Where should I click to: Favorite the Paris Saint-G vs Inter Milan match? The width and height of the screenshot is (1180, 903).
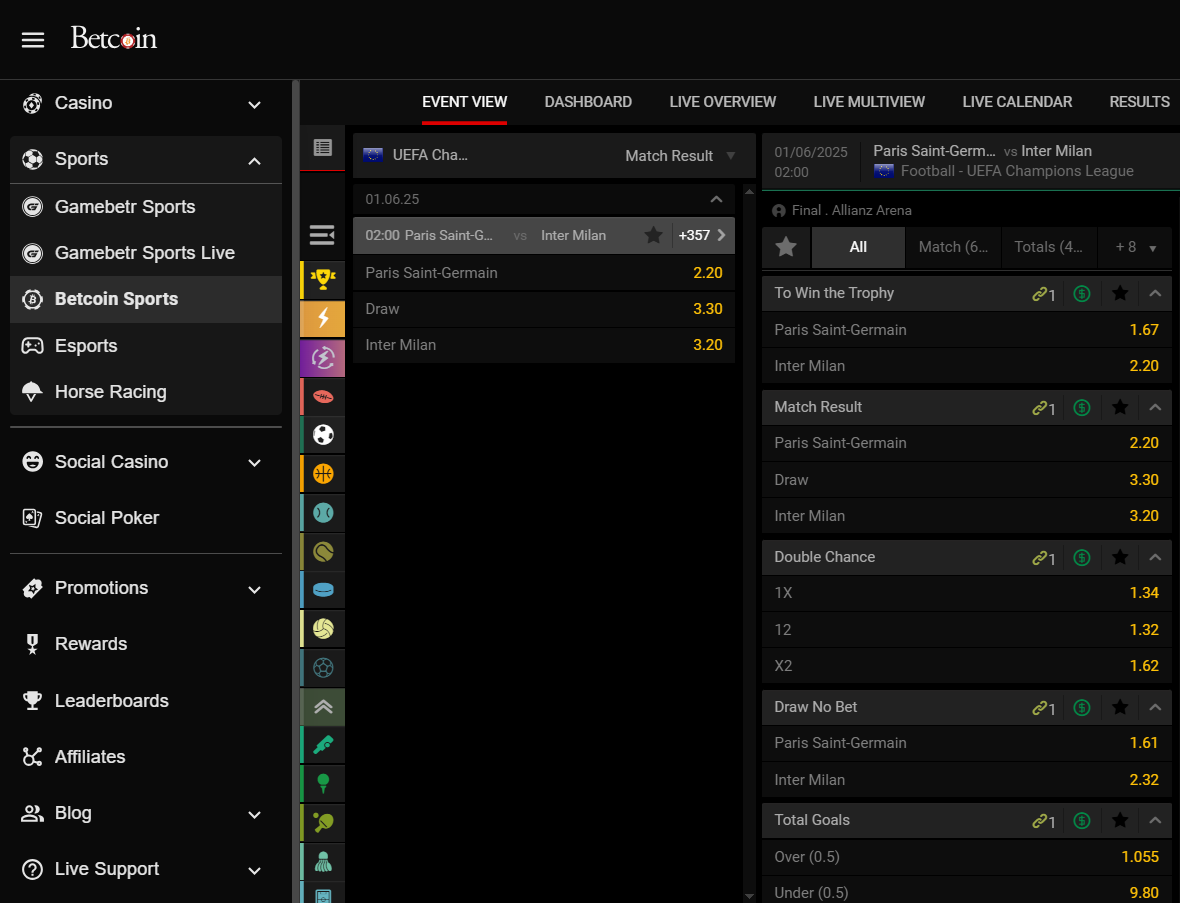(x=653, y=236)
